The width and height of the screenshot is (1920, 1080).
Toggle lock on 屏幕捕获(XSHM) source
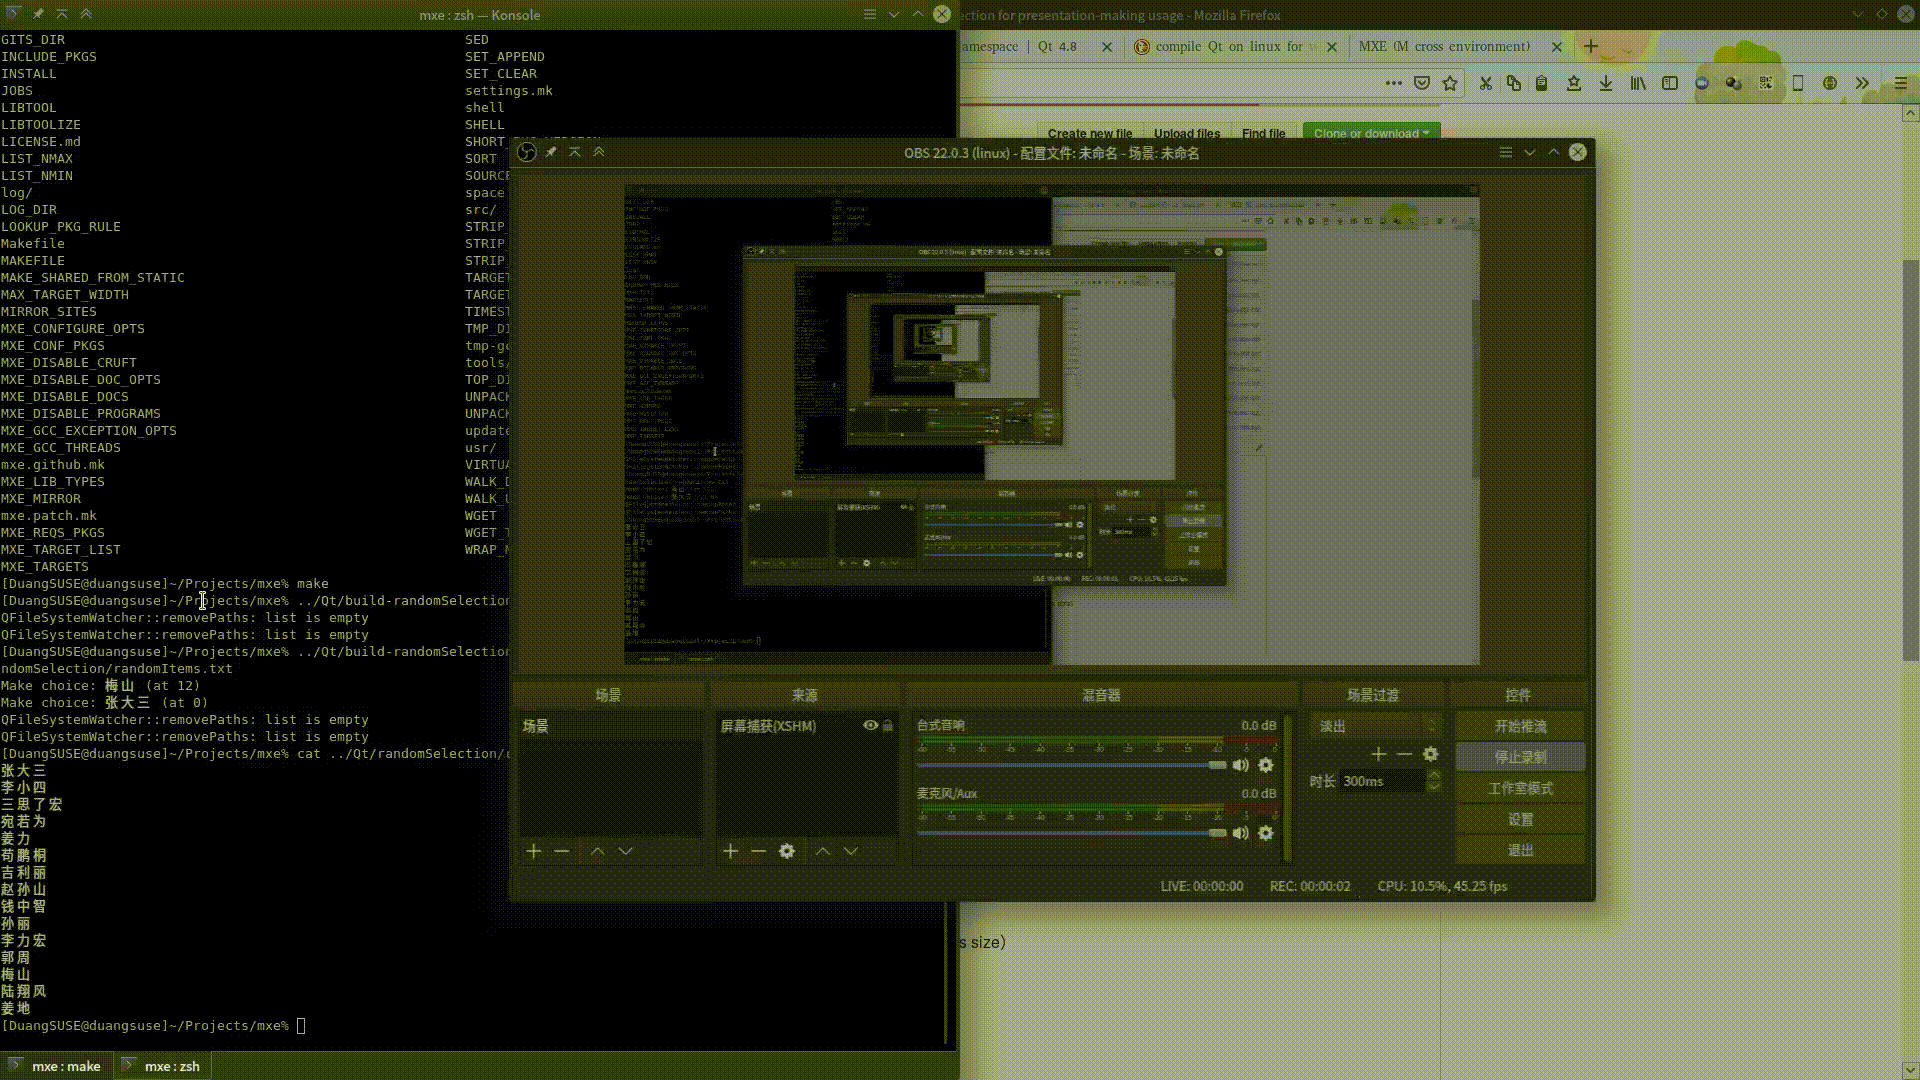coord(888,725)
